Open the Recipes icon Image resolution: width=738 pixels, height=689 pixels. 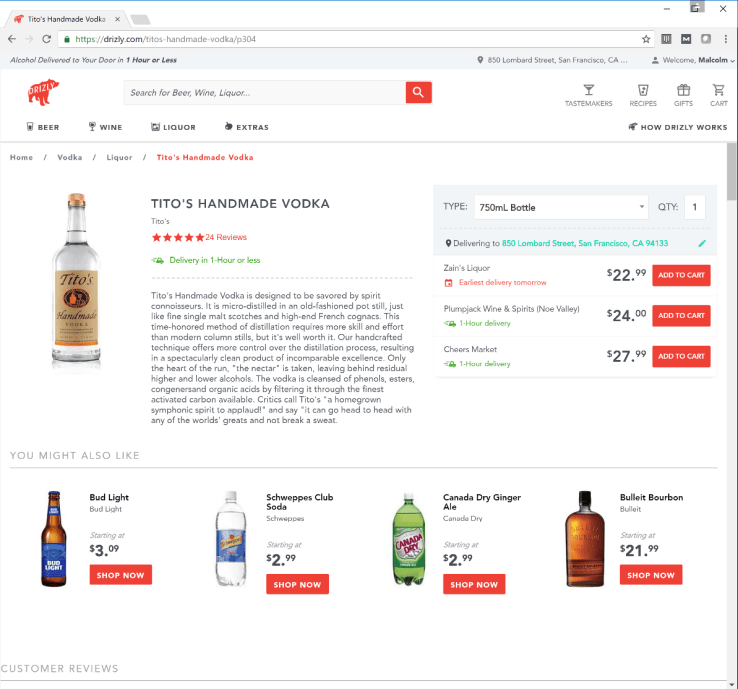click(643, 90)
